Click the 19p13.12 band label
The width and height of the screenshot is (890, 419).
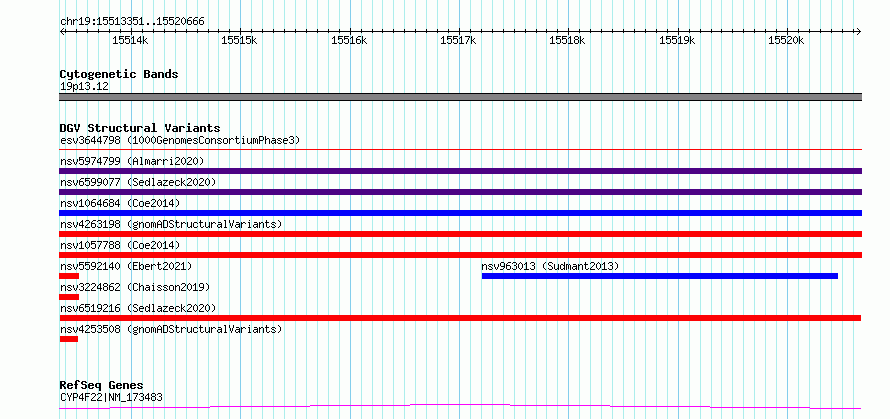[84, 87]
